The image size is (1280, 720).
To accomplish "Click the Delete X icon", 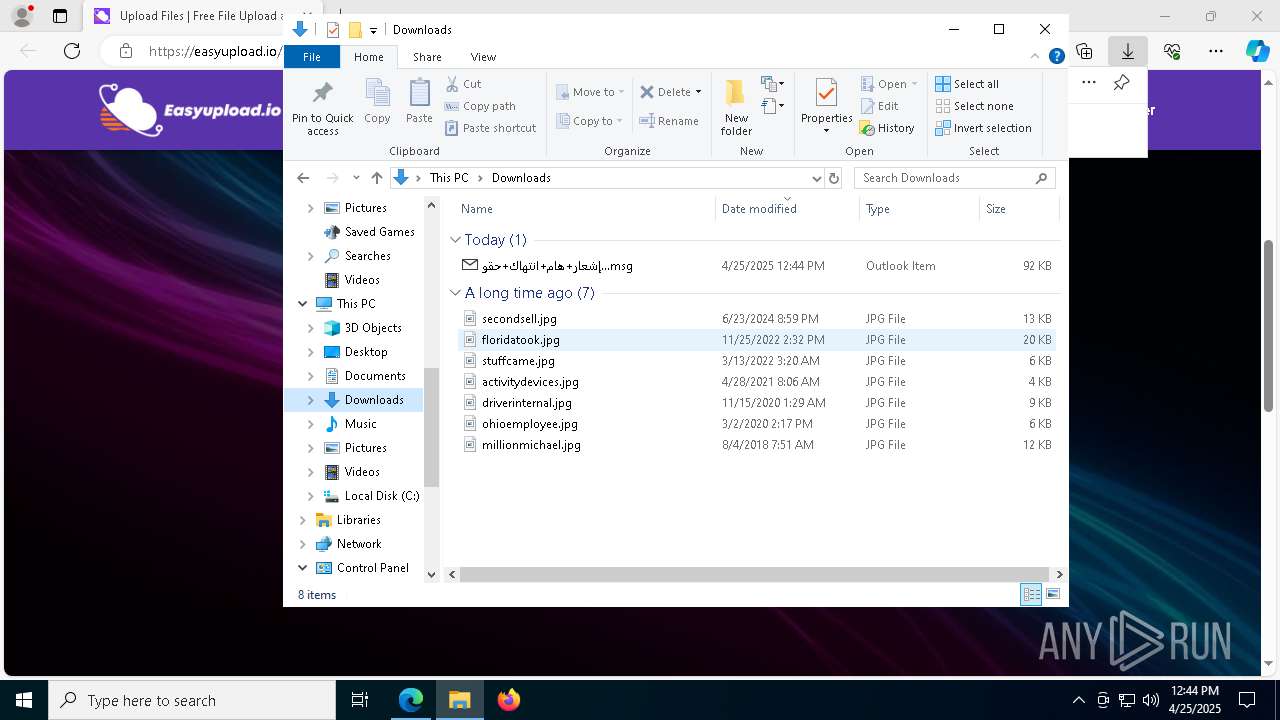I will coord(647,92).
